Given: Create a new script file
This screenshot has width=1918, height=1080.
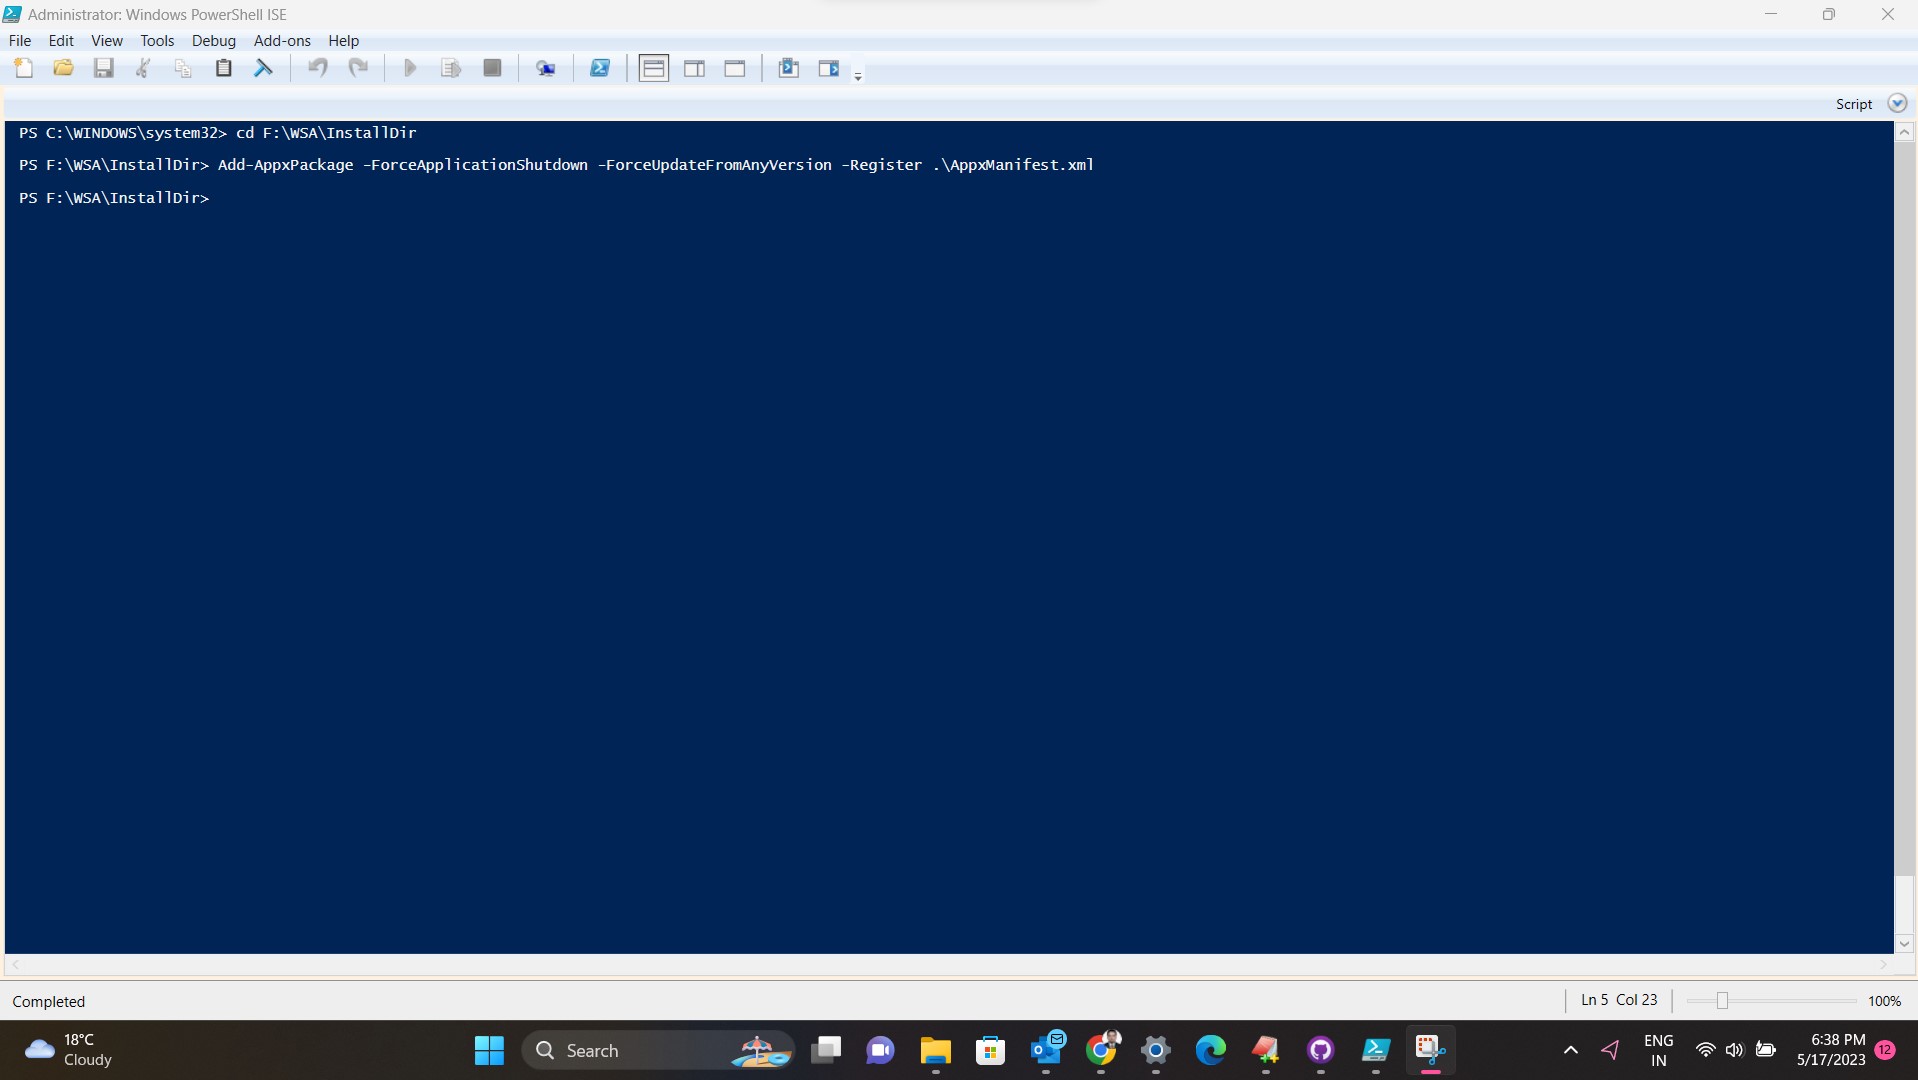Looking at the screenshot, I should tap(22, 67).
